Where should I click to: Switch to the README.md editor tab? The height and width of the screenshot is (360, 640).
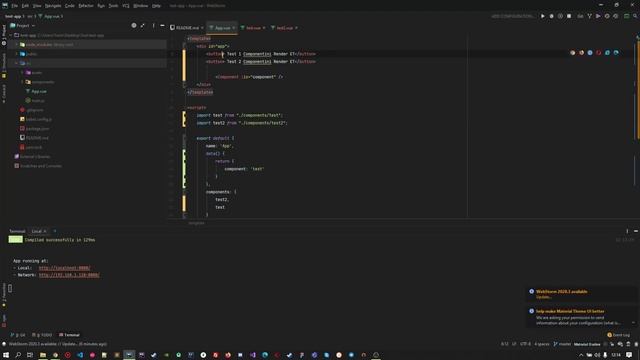187,28
